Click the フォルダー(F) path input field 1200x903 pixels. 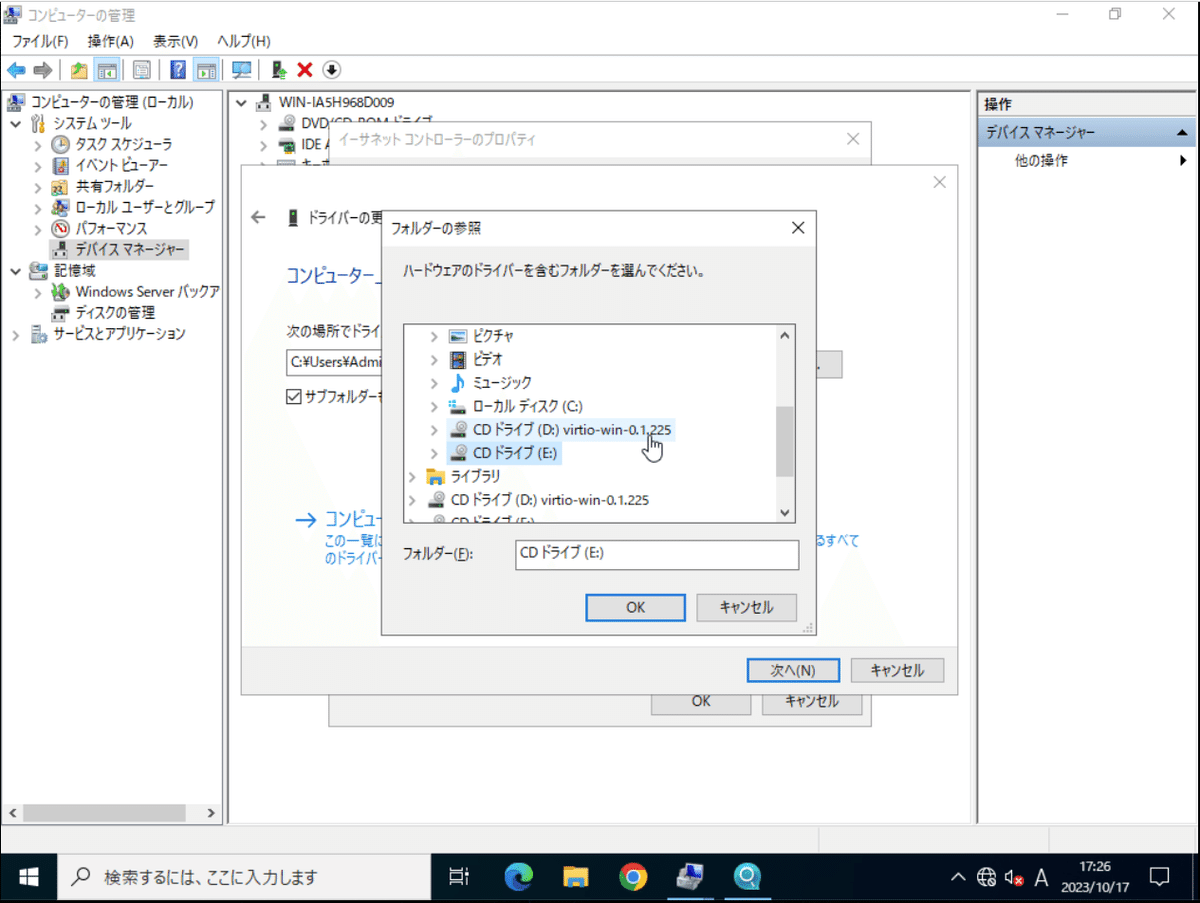click(x=657, y=554)
